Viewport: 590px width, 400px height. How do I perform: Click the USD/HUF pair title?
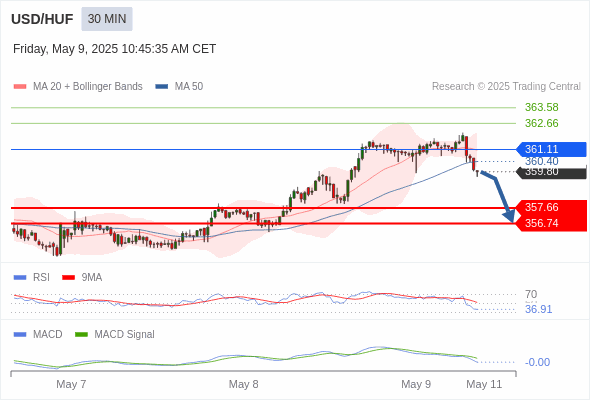point(42,19)
